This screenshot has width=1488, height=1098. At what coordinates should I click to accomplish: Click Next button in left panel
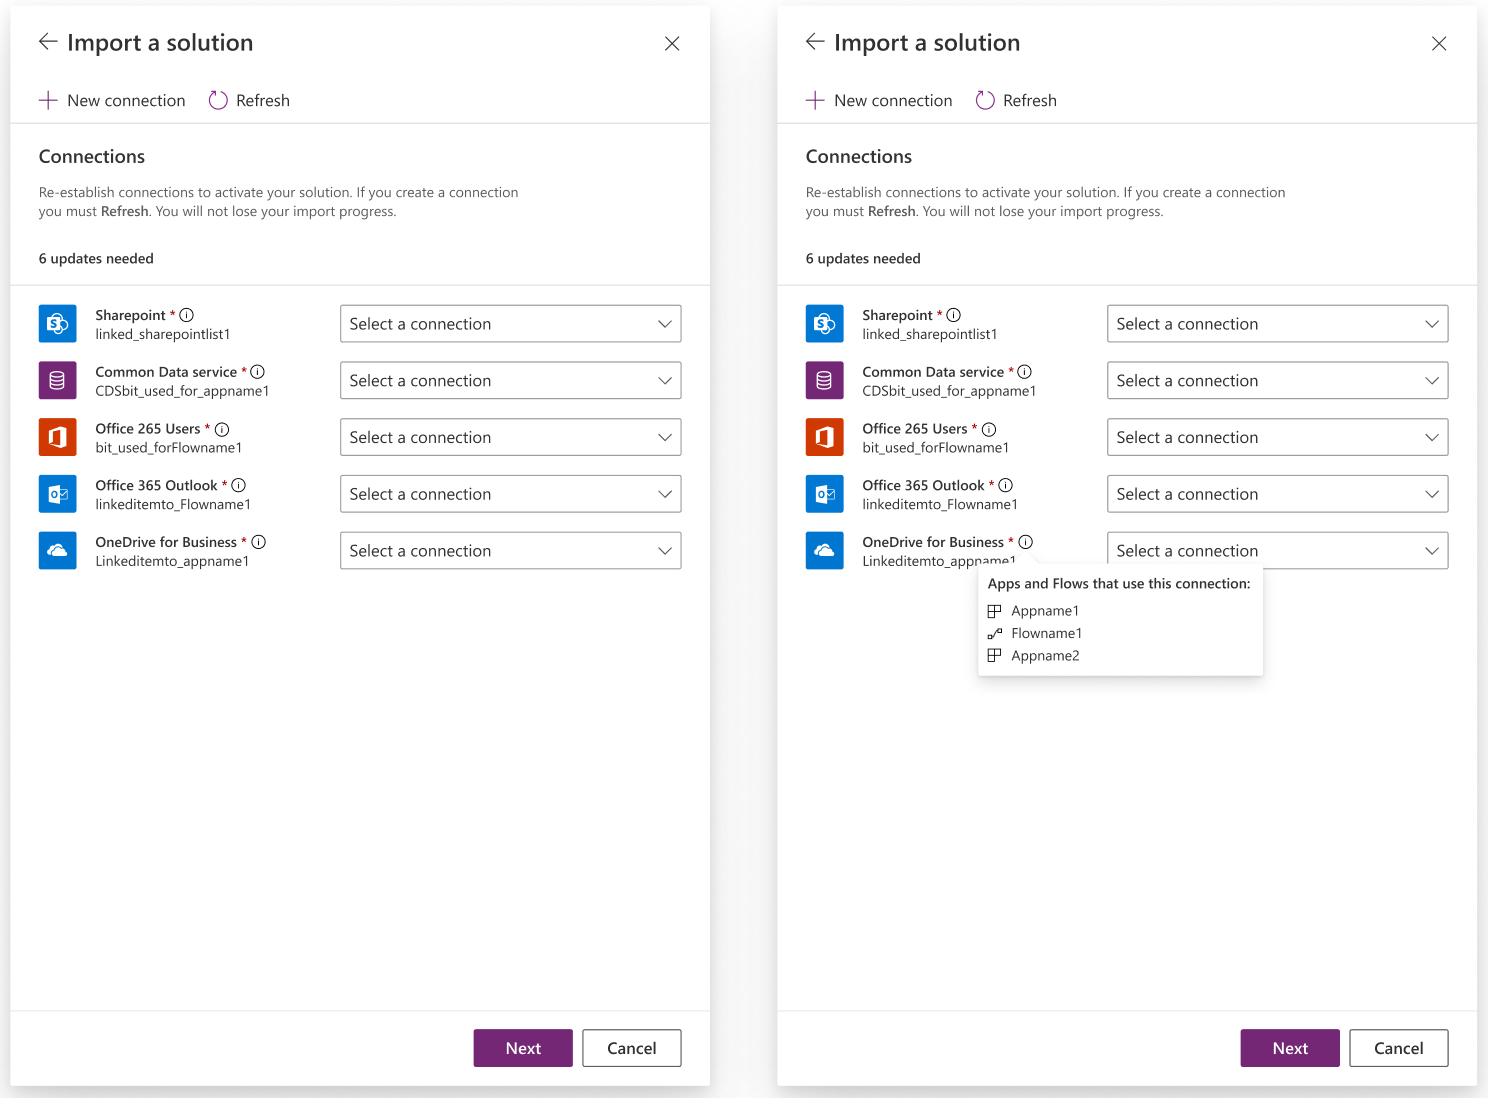523,1048
